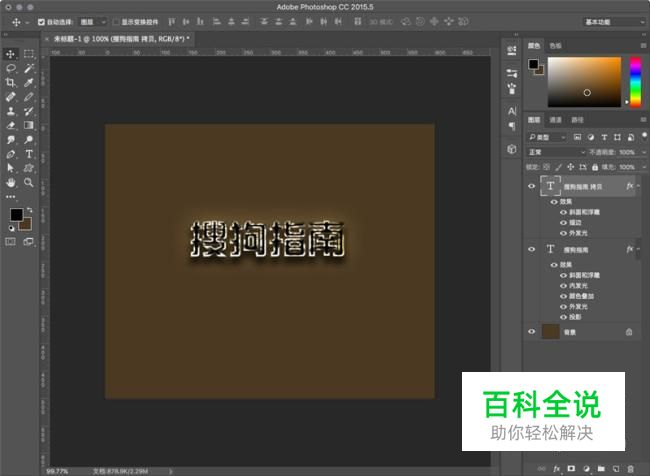Open the 3D cube panel icon
Viewport: 650px width, 476px height.
512,149
